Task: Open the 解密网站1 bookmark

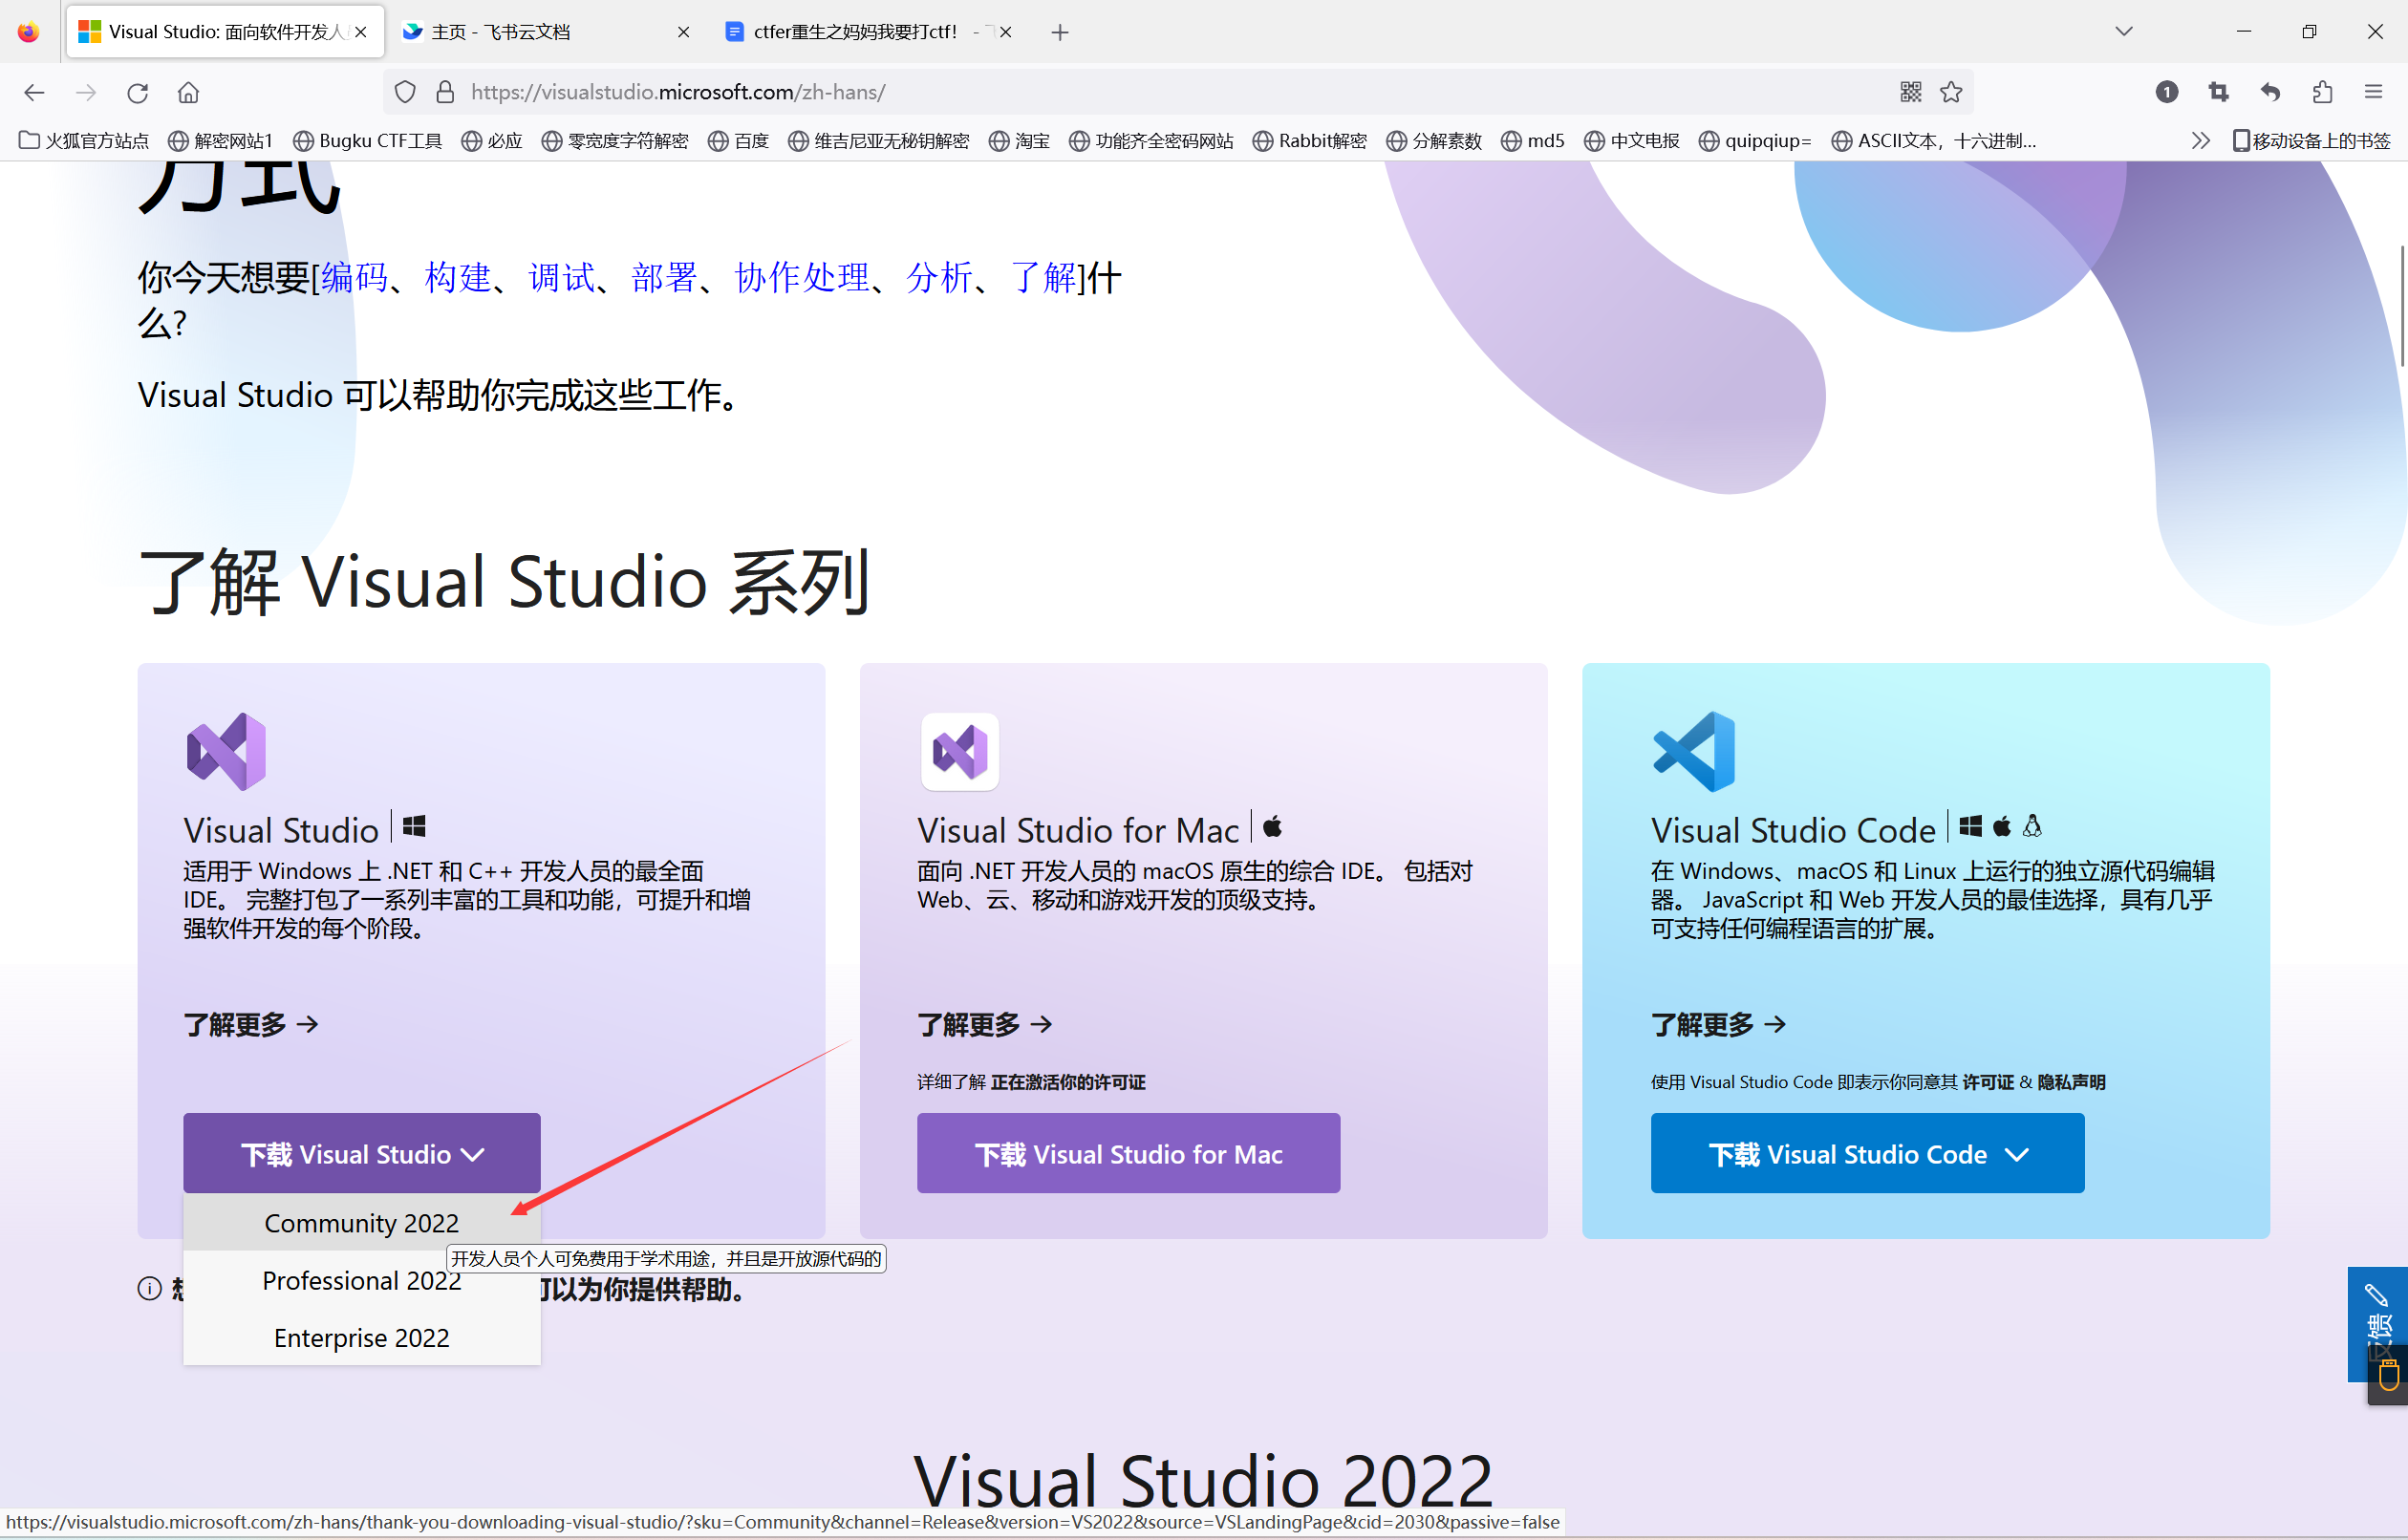Action: pos(220,141)
